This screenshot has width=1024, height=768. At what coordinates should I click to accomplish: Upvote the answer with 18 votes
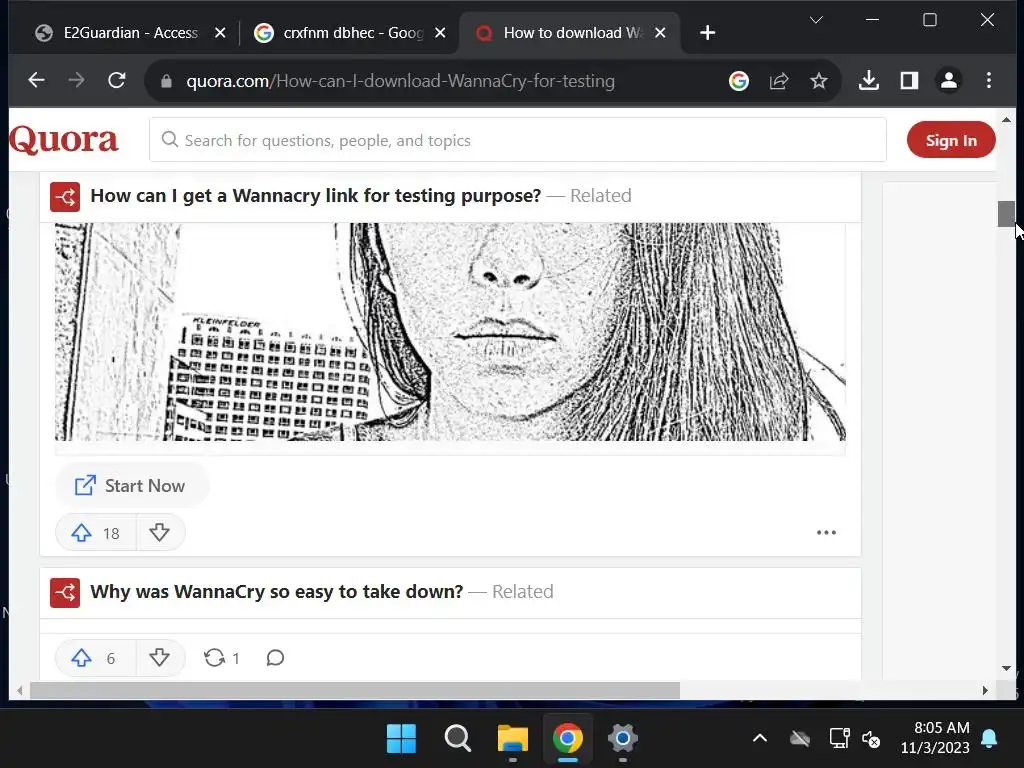[96, 533]
